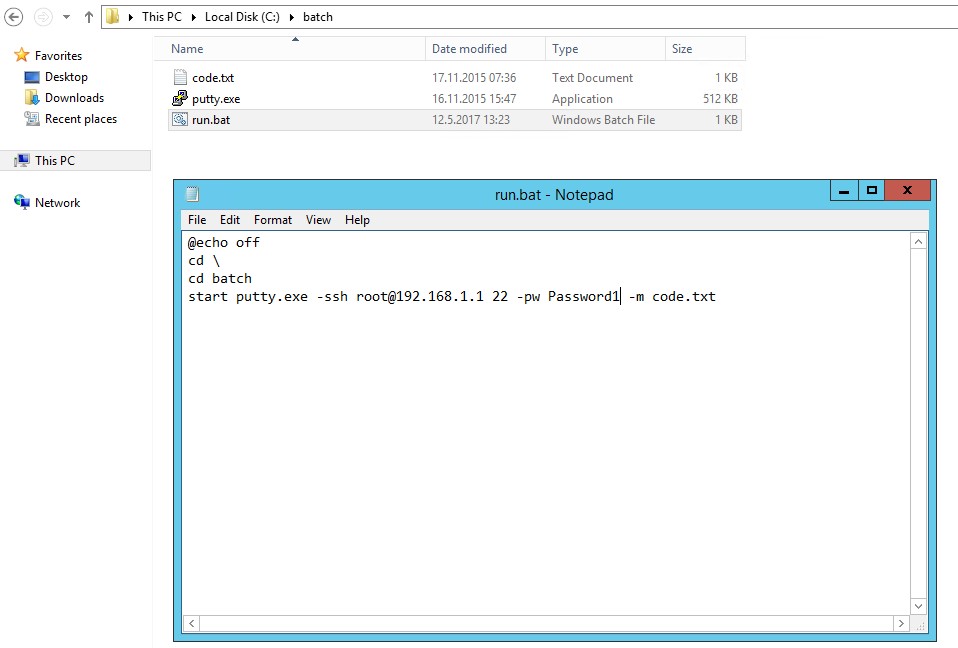This screenshot has height=648, width=958.
Task: Click Notepad horizontal scrollbar left arrow
Action: pyautogui.click(x=192, y=623)
